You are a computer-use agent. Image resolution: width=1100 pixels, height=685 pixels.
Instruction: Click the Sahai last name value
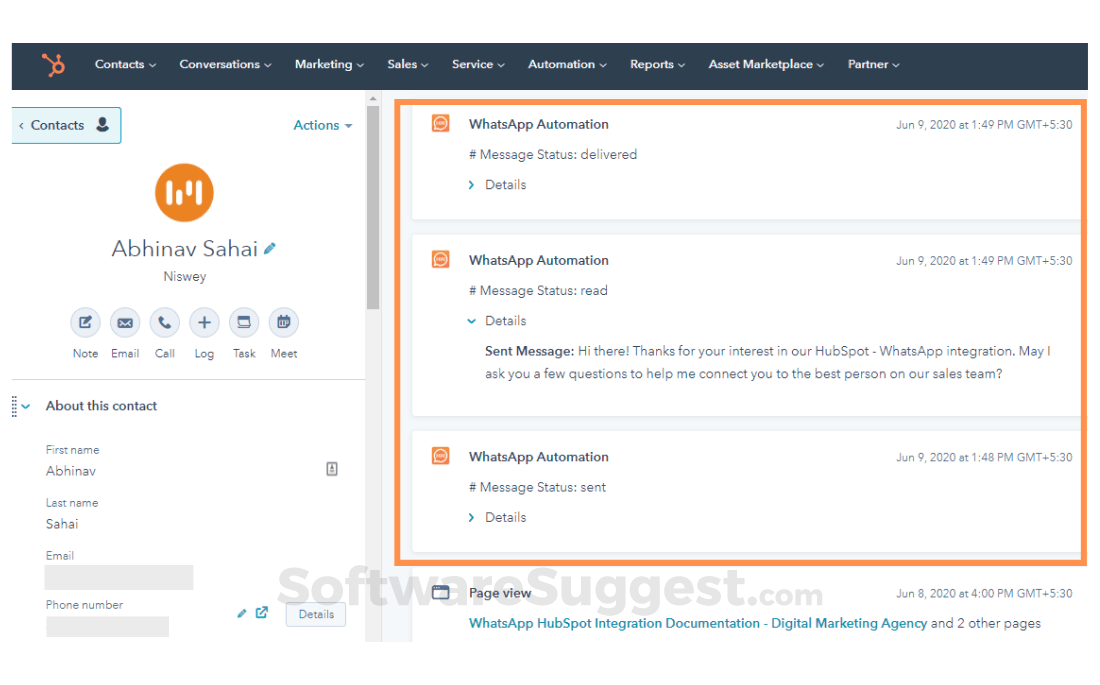(x=62, y=524)
